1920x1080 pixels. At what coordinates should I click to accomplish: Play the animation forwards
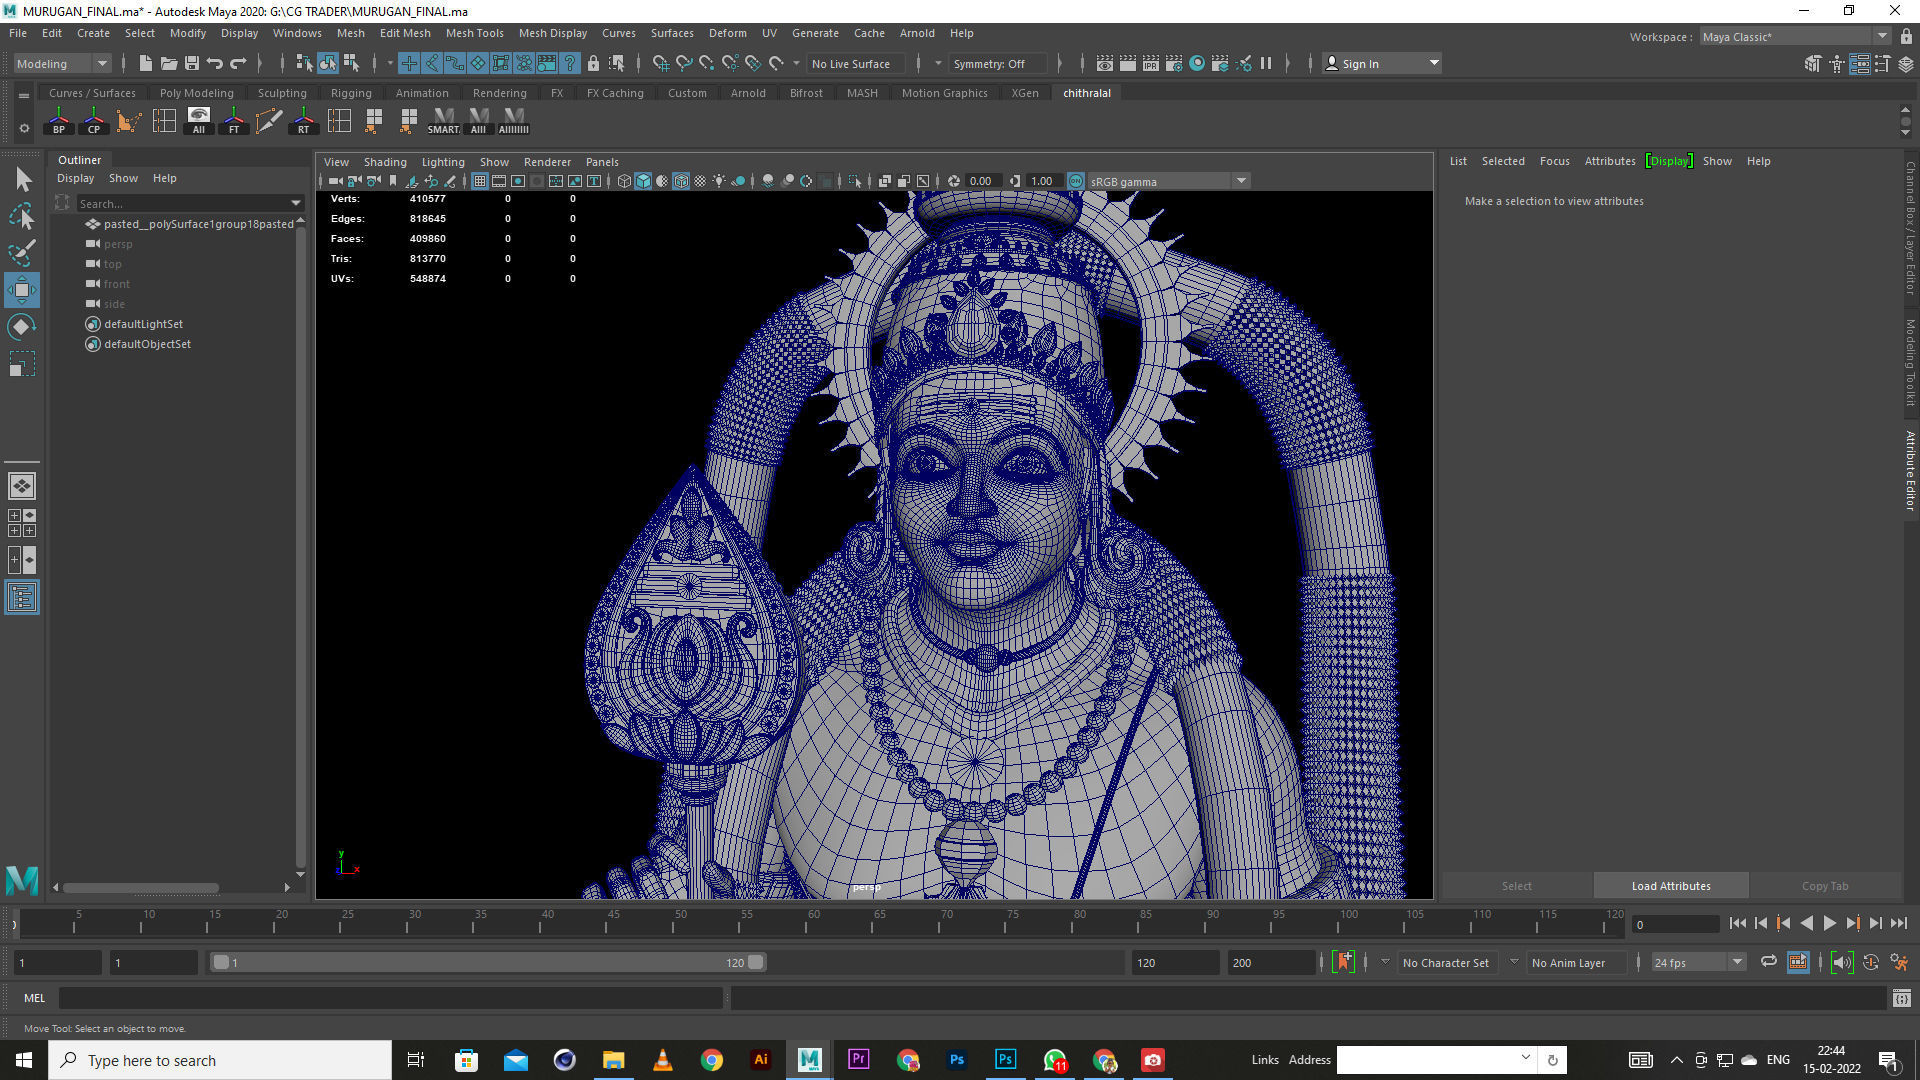[1829, 923]
